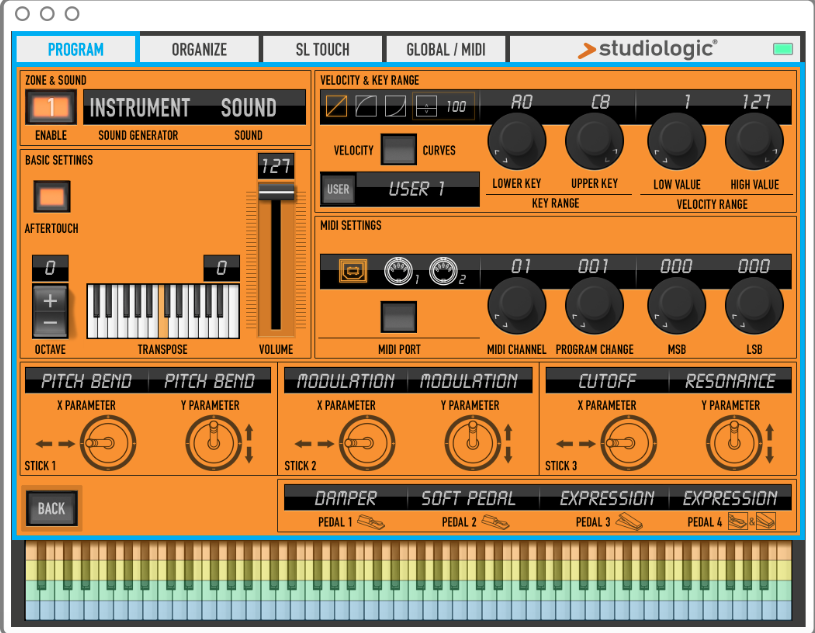
Task: Click the Volume fader handle
Action: click(x=276, y=191)
